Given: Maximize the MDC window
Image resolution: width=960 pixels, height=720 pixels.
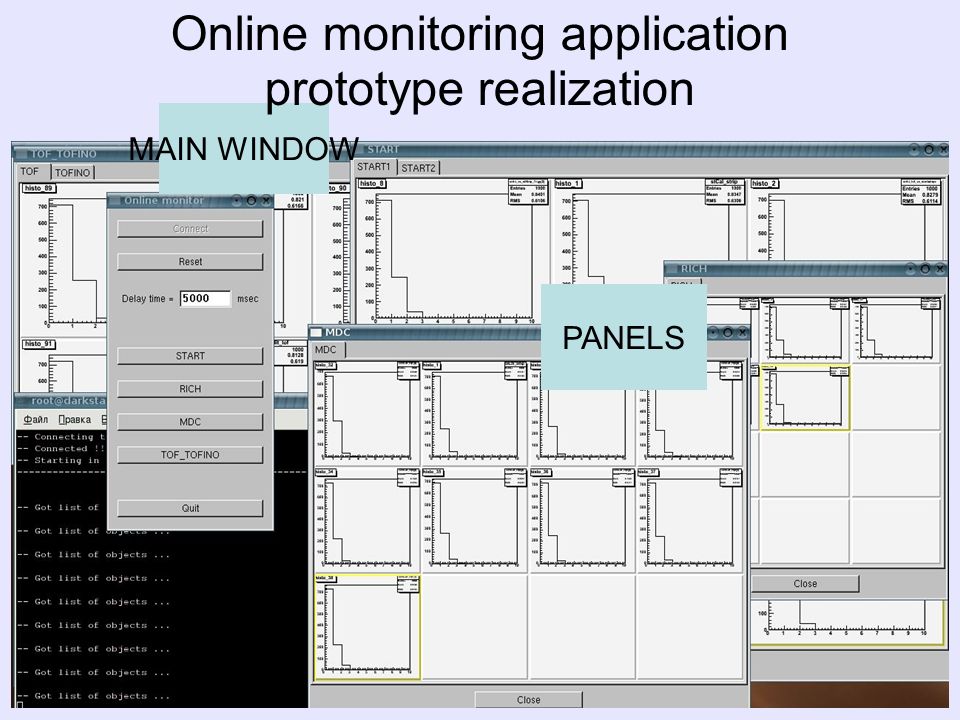Looking at the screenshot, I should (x=727, y=332).
